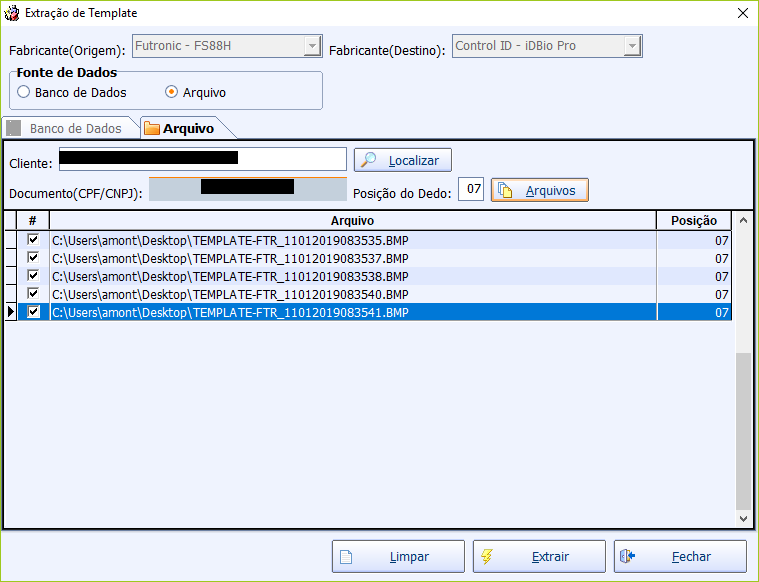
Task: Click the scroll down arrow of file list
Action: (x=742, y=519)
